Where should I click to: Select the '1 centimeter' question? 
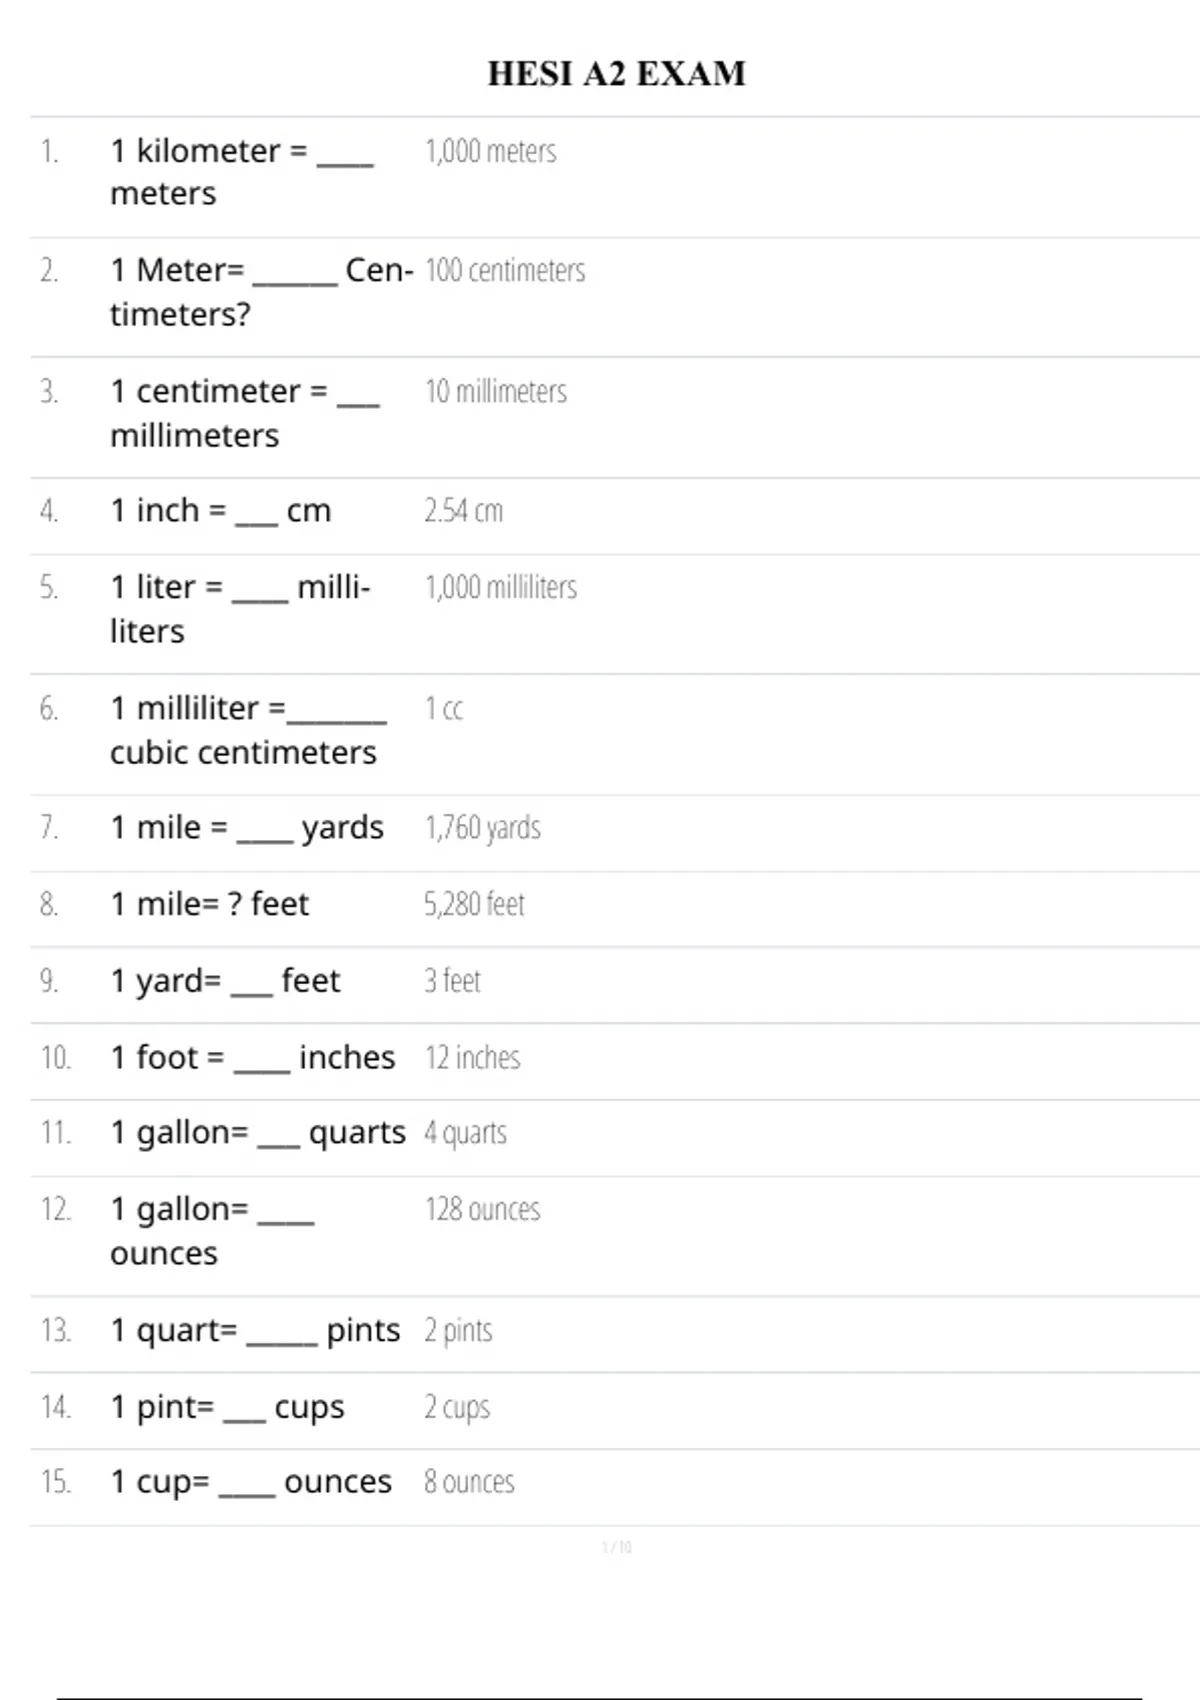244,412
